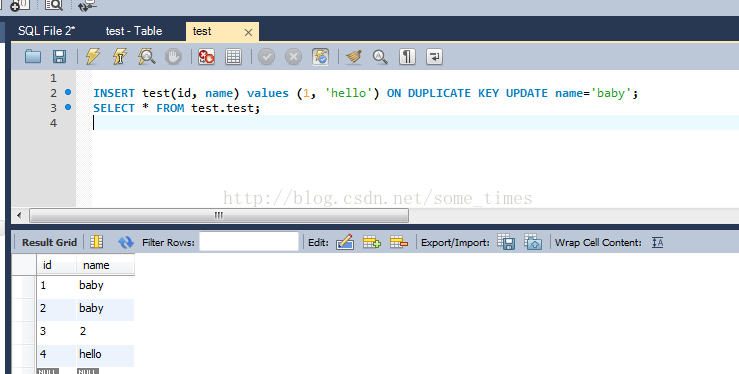Click the Wrap Cell Content: label
This screenshot has width=739, height=374.
(598, 243)
